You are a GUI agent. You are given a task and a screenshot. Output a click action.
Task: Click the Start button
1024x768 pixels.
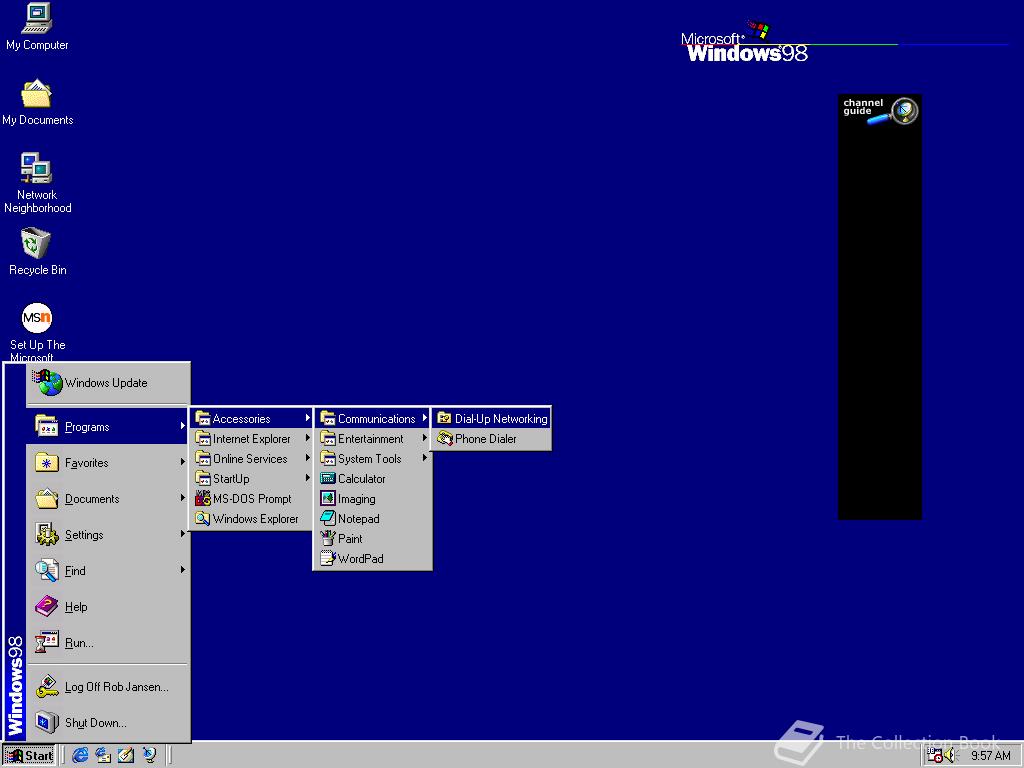coord(29,756)
